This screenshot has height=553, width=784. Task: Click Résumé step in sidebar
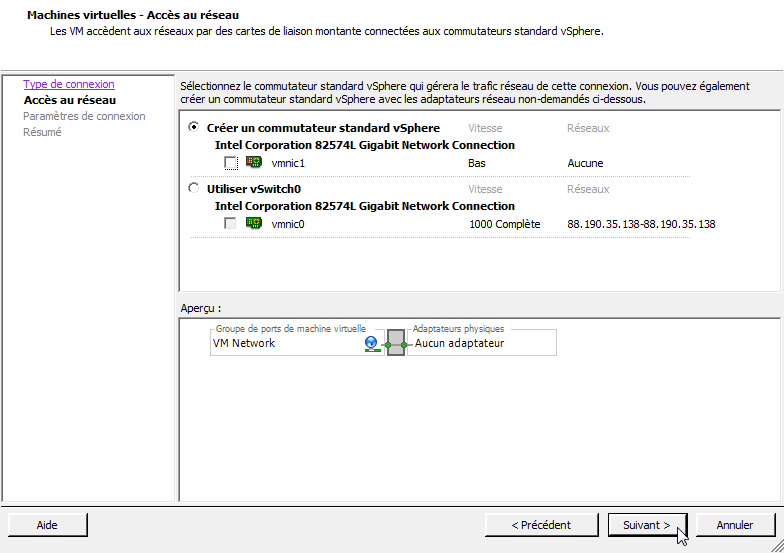(42, 132)
